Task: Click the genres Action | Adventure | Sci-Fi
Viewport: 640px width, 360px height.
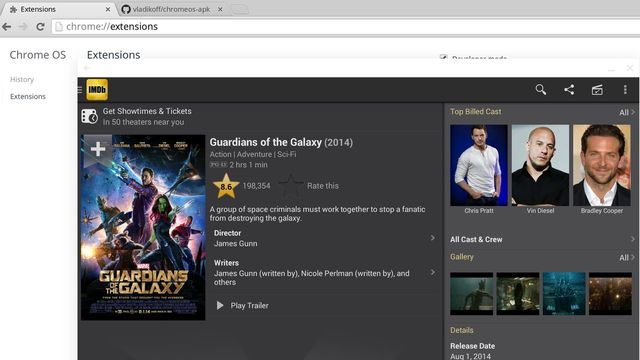Action: pyautogui.click(x=253, y=154)
